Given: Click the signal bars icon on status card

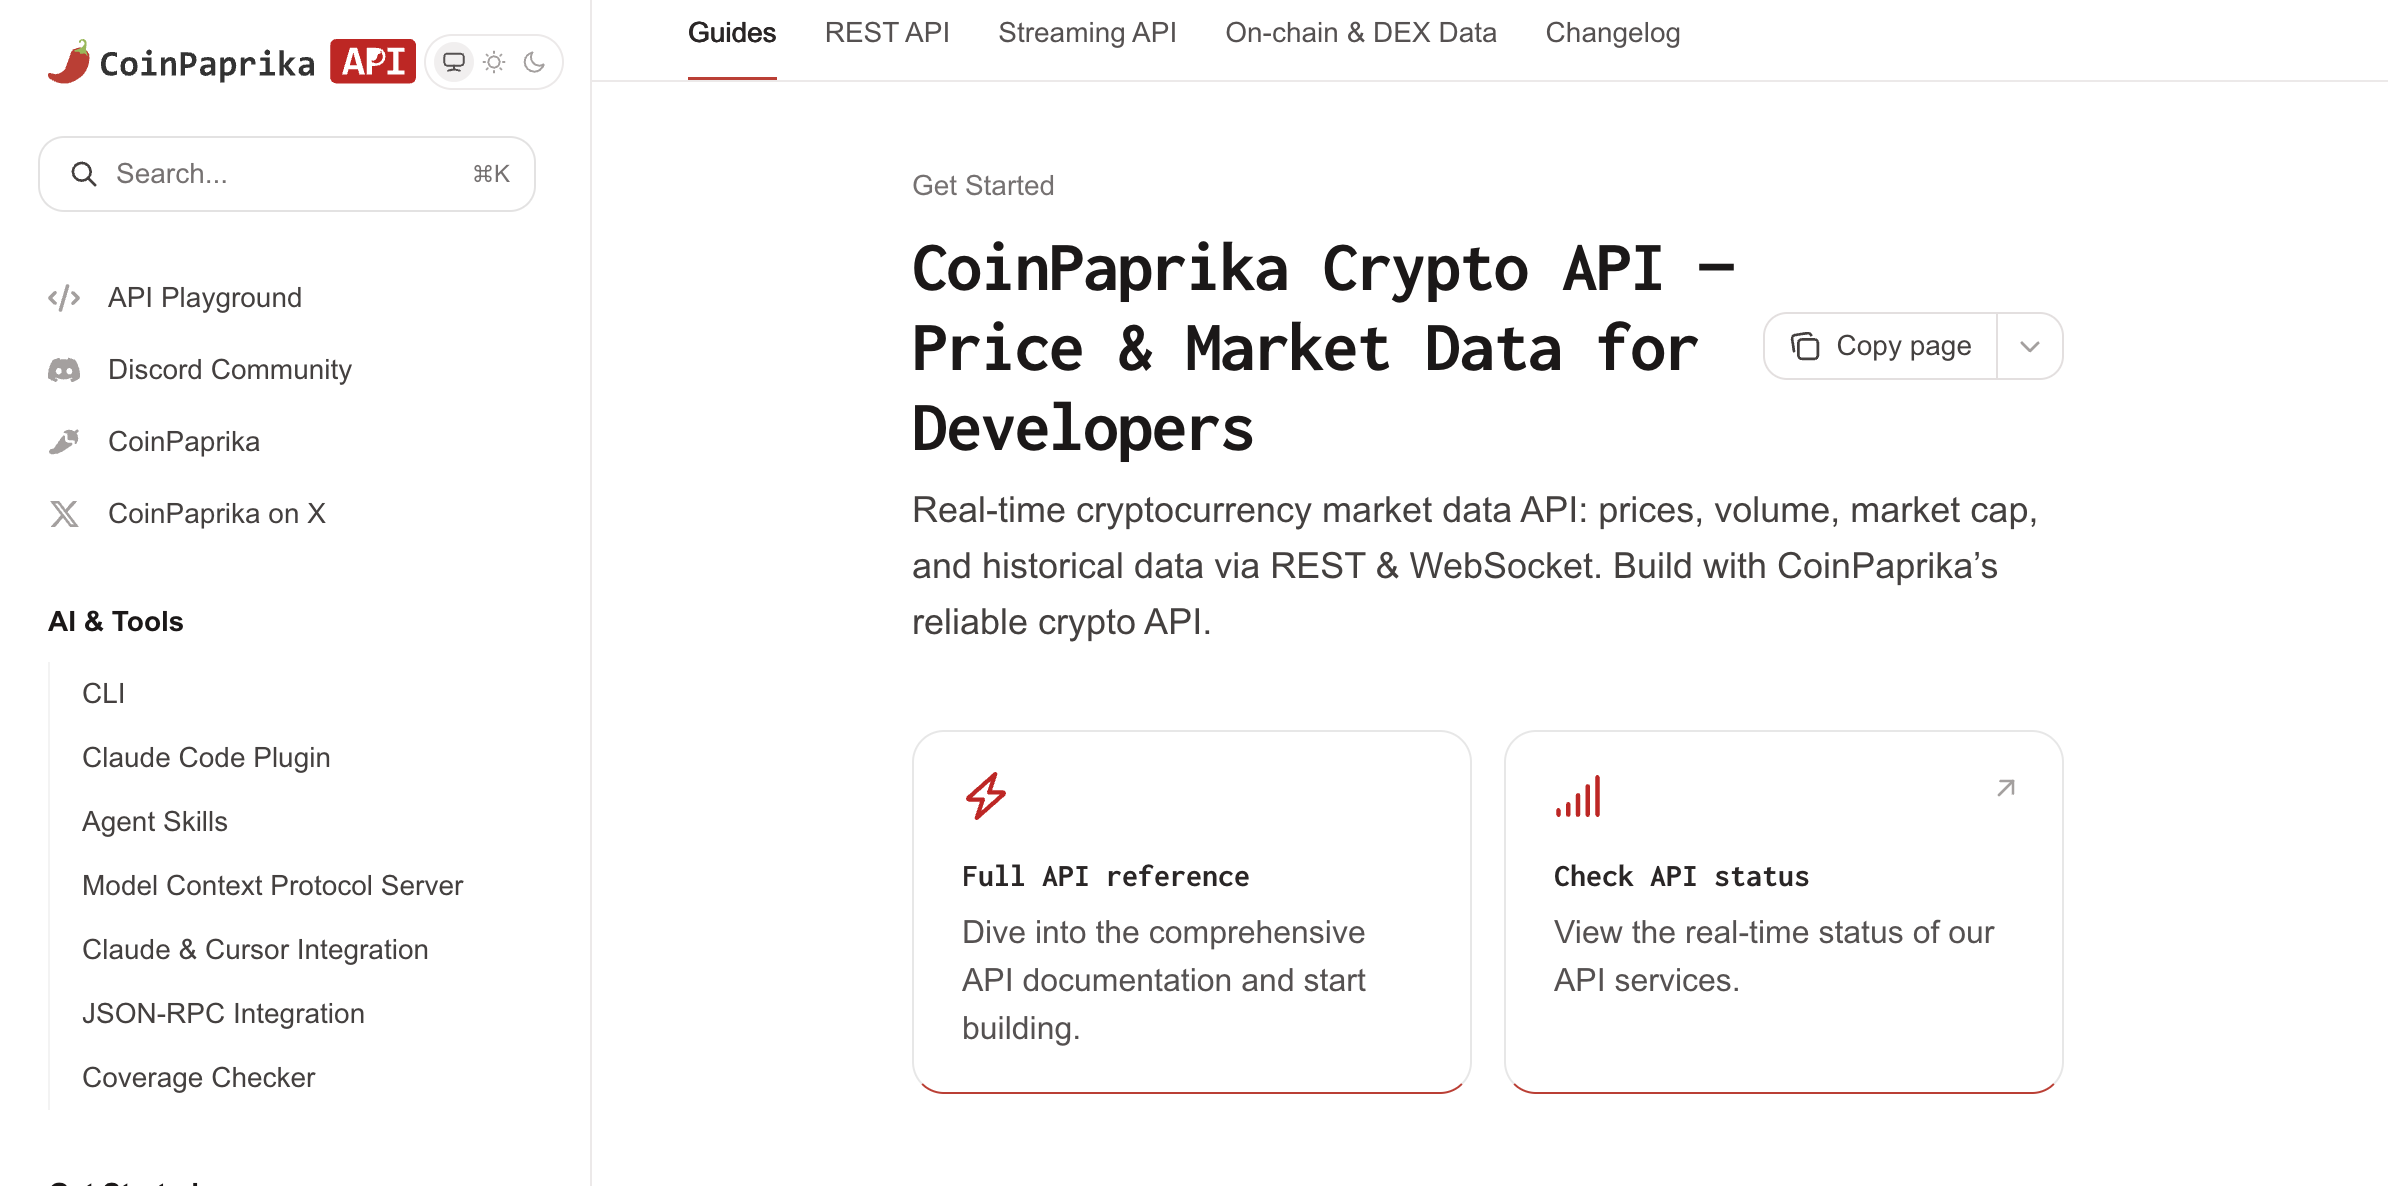Looking at the screenshot, I should (1578, 796).
